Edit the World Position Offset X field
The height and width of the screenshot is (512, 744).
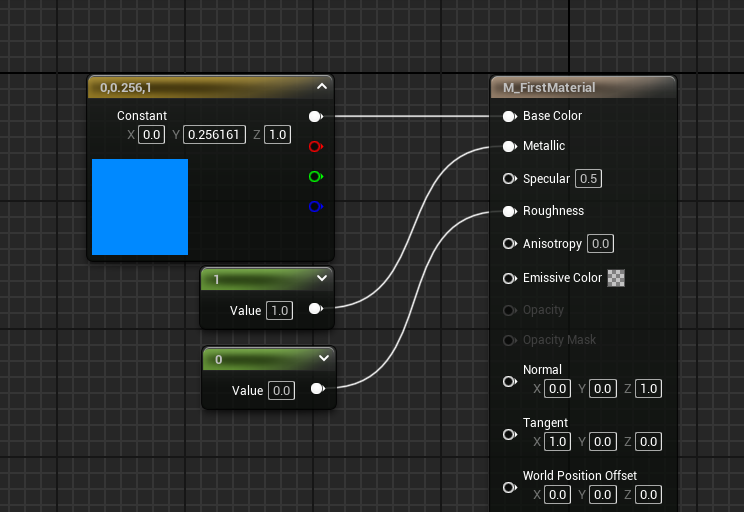[x=557, y=495]
